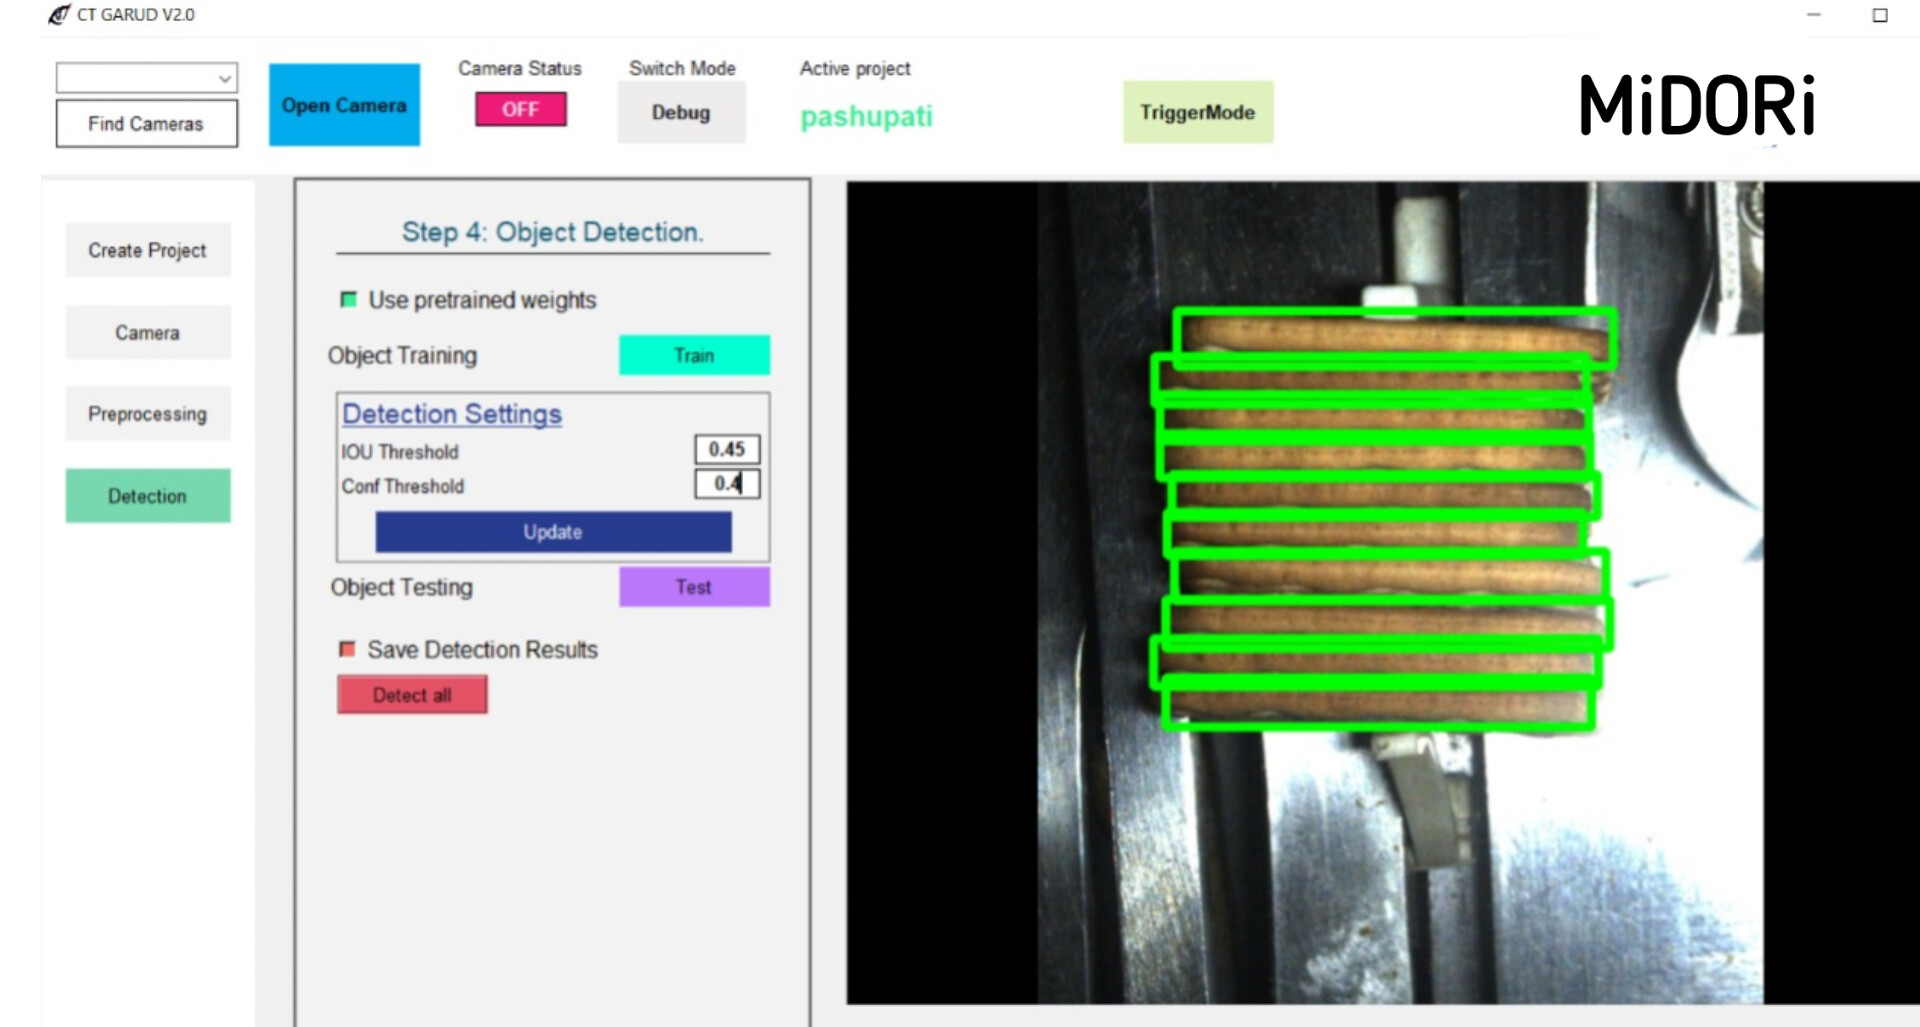Open the camera selection dropdown
The image size is (1920, 1027).
tap(146, 78)
